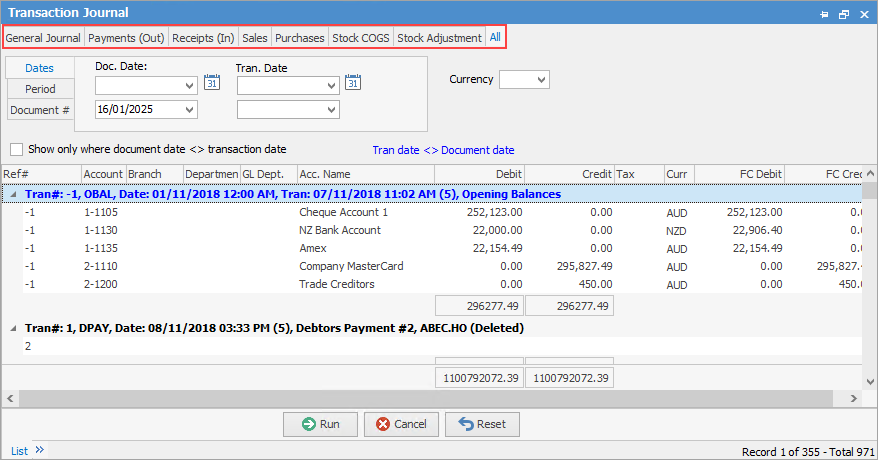Click the List double-chevron icon
Viewport: 878px width, 460px height.
[x=40, y=450]
